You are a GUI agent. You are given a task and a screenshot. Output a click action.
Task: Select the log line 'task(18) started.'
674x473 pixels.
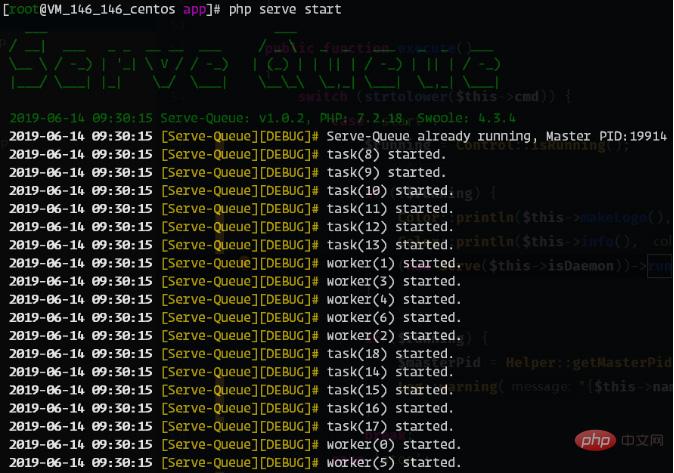click(232, 353)
